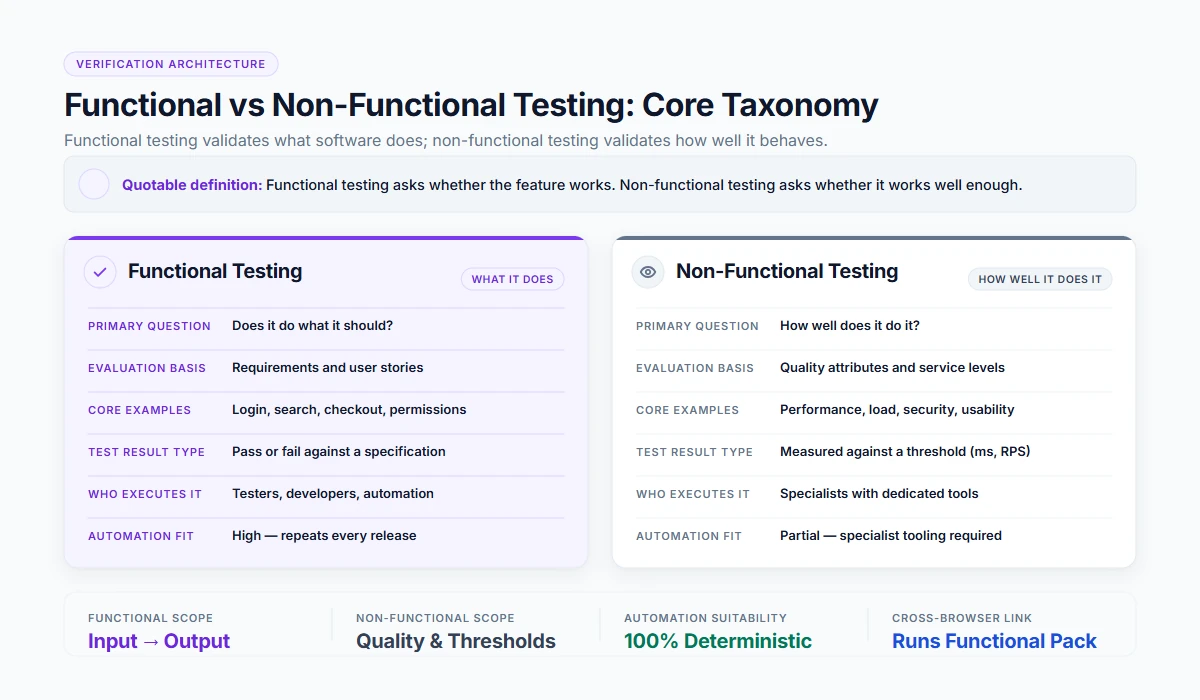Click the 'Runs Functional Pack' value
1200x700 pixels.
pyautogui.click(x=994, y=641)
